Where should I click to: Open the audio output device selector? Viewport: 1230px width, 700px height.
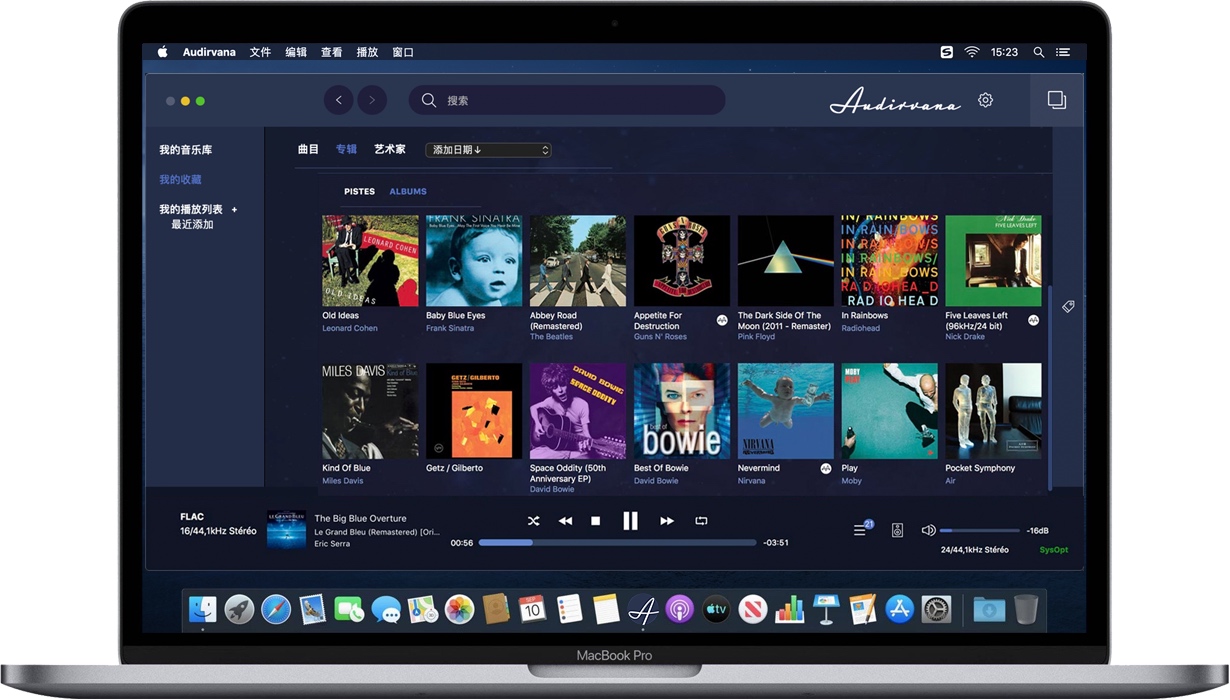pyautogui.click(x=897, y=530)
